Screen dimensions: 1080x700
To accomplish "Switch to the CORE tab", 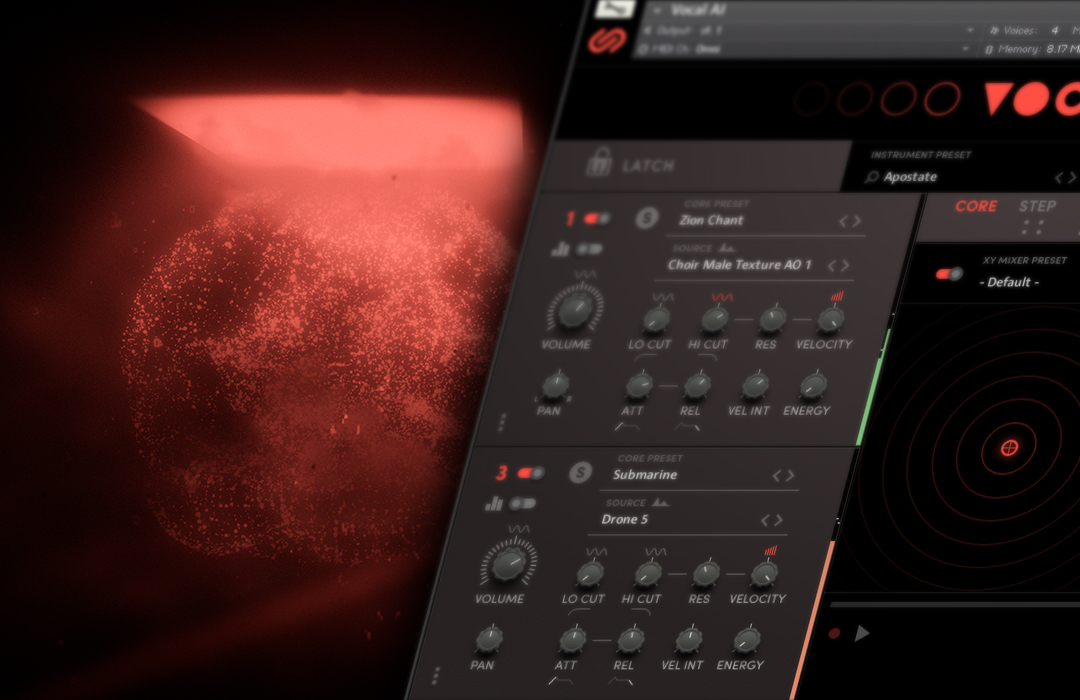I will 975,206.
